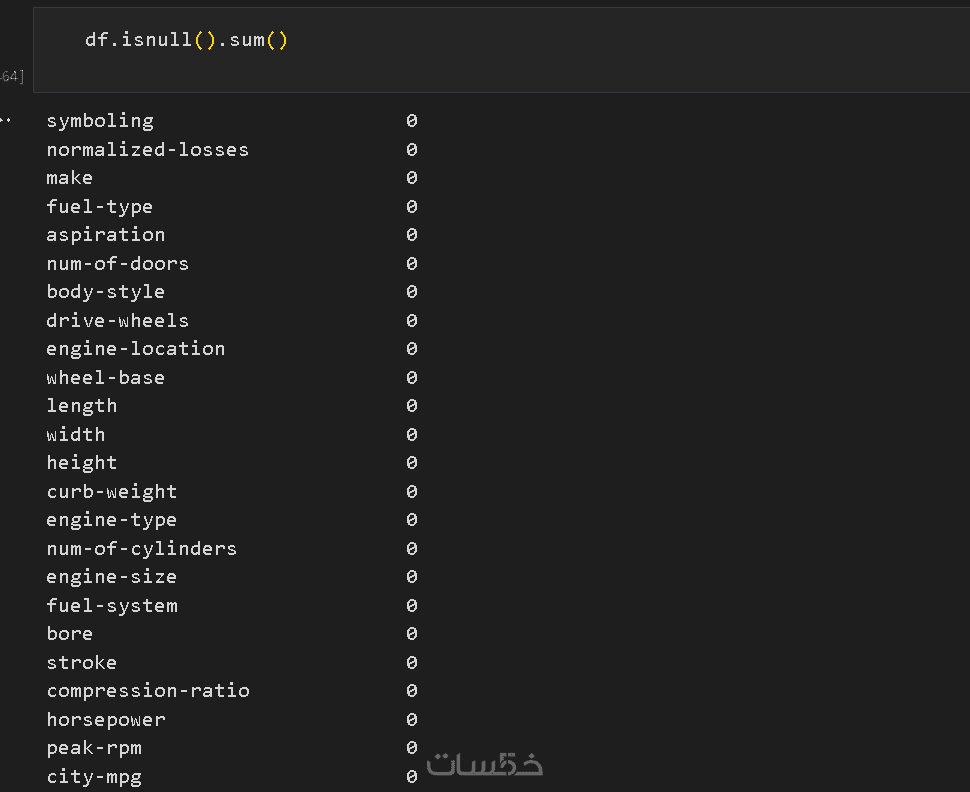Screen dimensions: 970x792
Task: Click the watermark logo over the output
Action: [485, 764]
